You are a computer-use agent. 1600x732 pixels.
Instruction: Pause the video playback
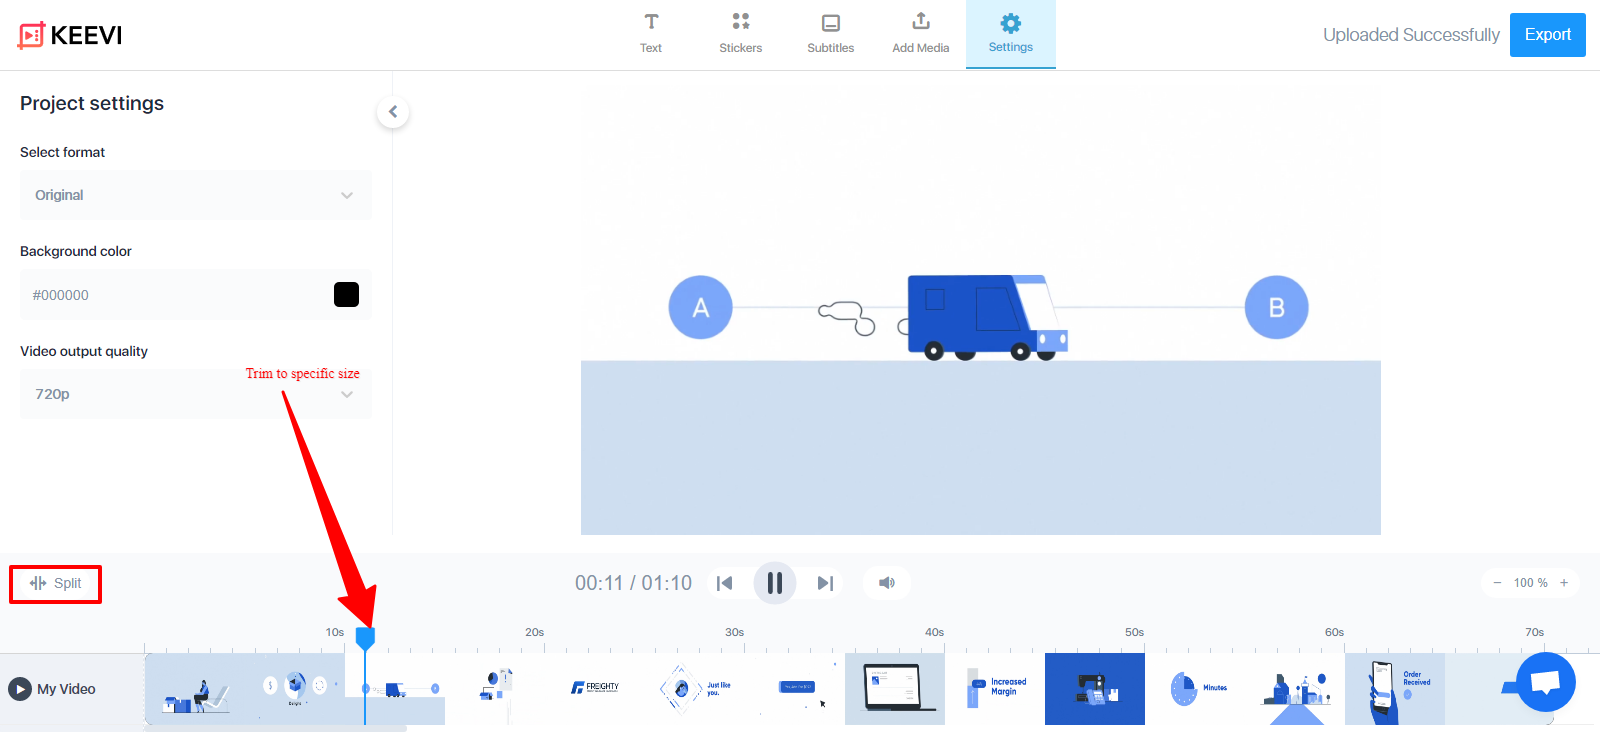pos(775,583)
